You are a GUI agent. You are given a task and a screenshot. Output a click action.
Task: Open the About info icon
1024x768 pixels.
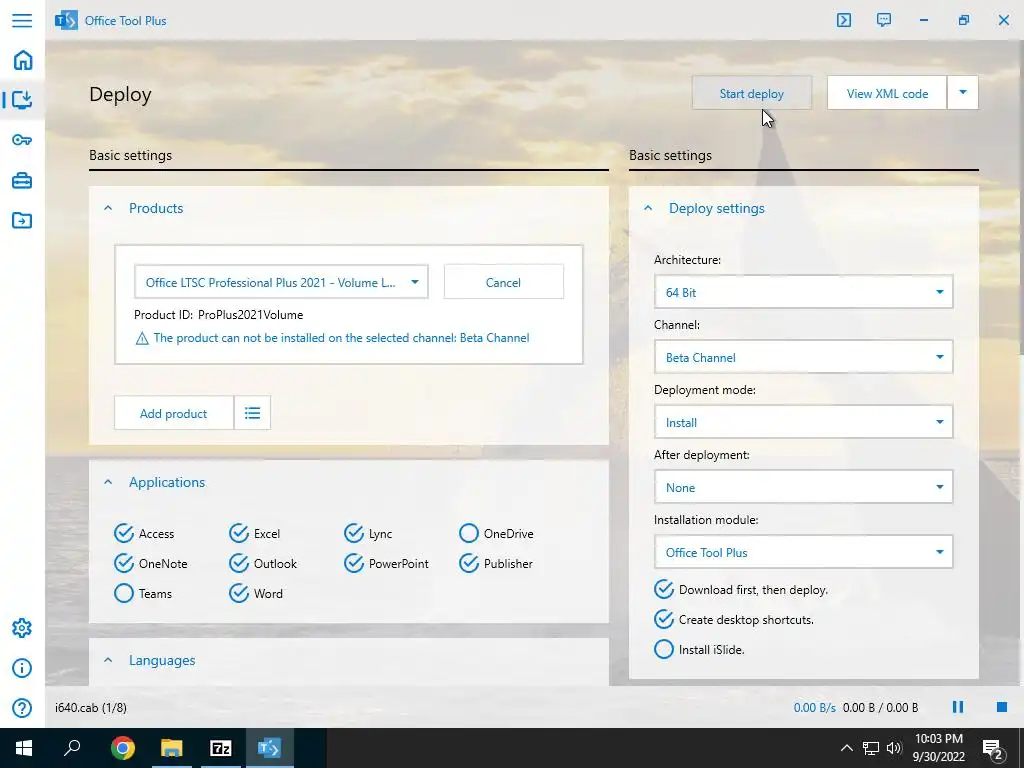coord(22,668)
